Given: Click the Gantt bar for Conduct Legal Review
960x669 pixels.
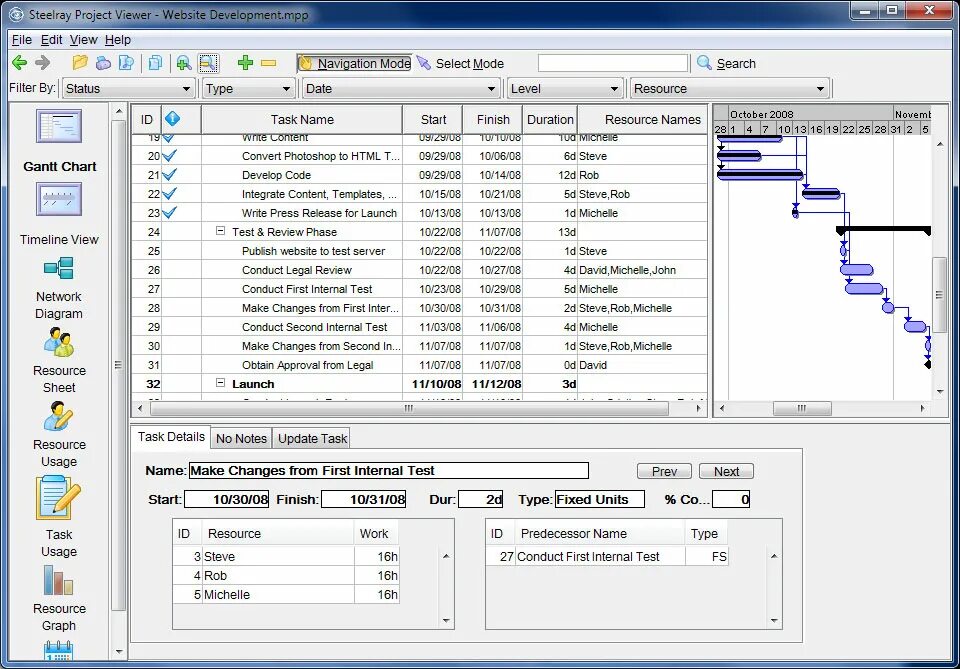Looking at the screenshot, I should point(857,269).
